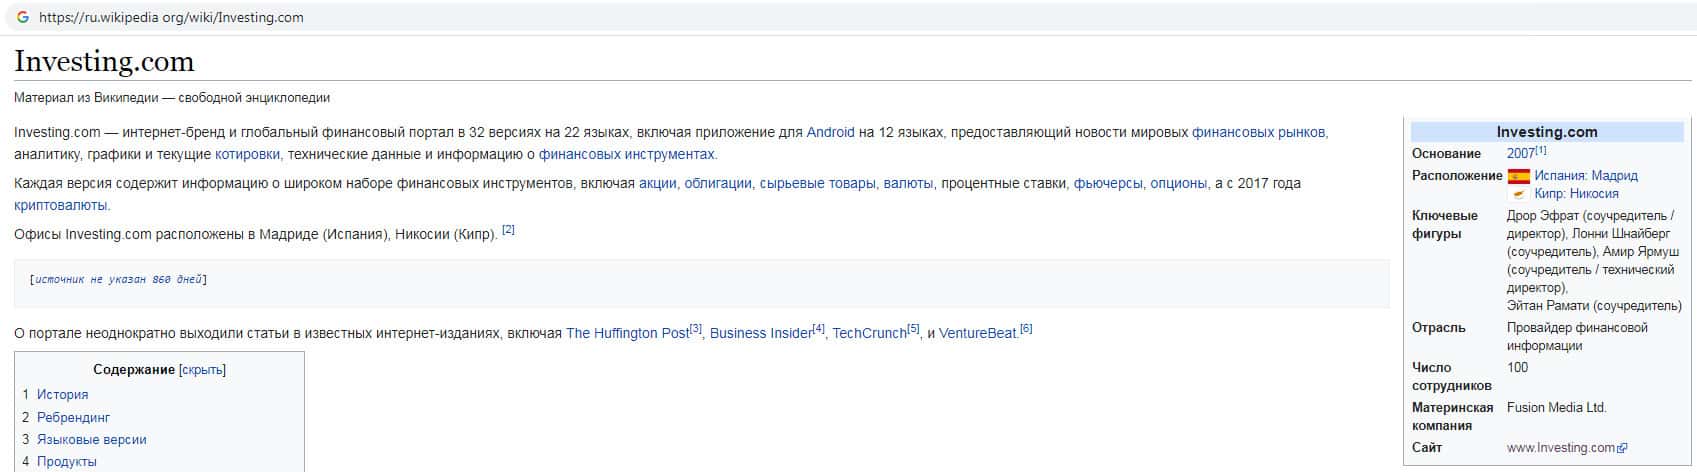
Task: Open 'Никосия' link in infobox
Action: point(1596,194)
